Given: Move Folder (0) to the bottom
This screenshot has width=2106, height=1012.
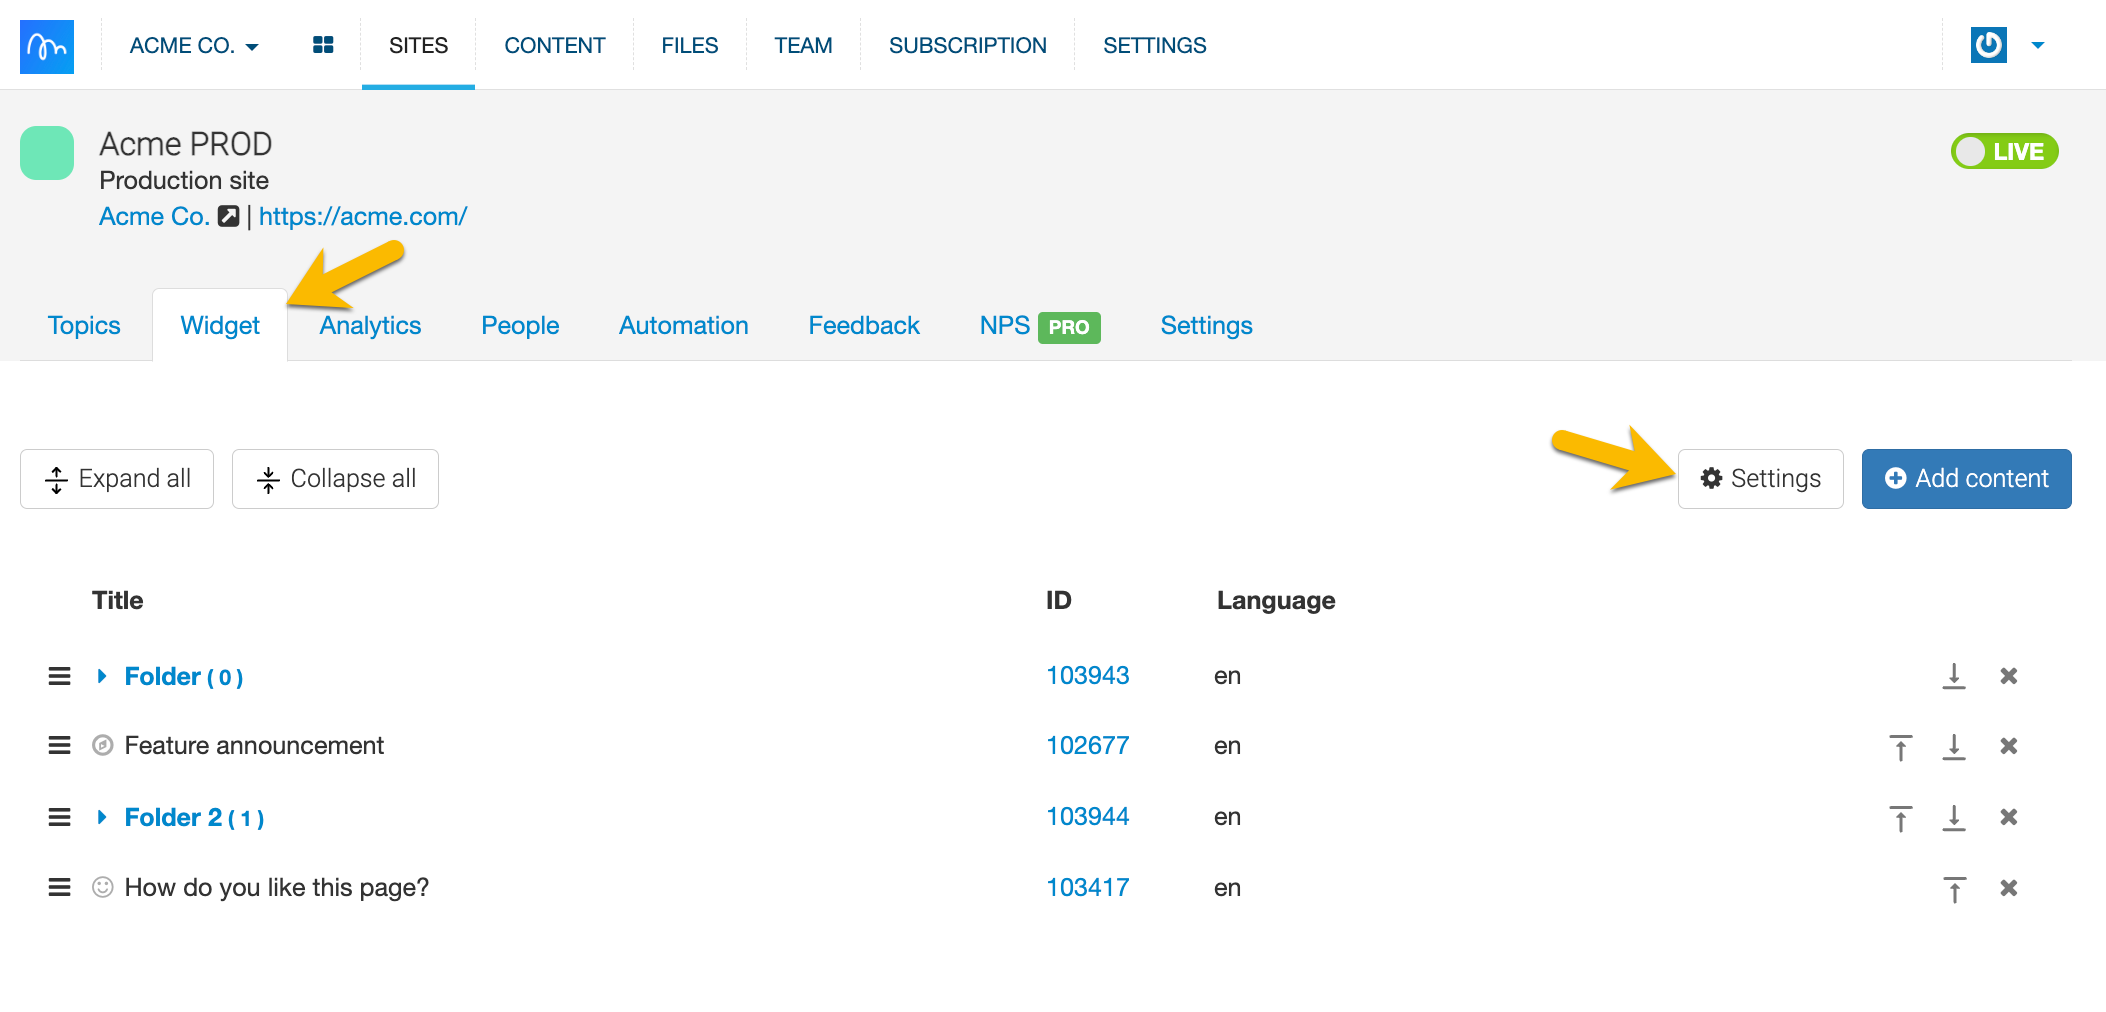Looking at the screenshot, I should point(1953,677).
